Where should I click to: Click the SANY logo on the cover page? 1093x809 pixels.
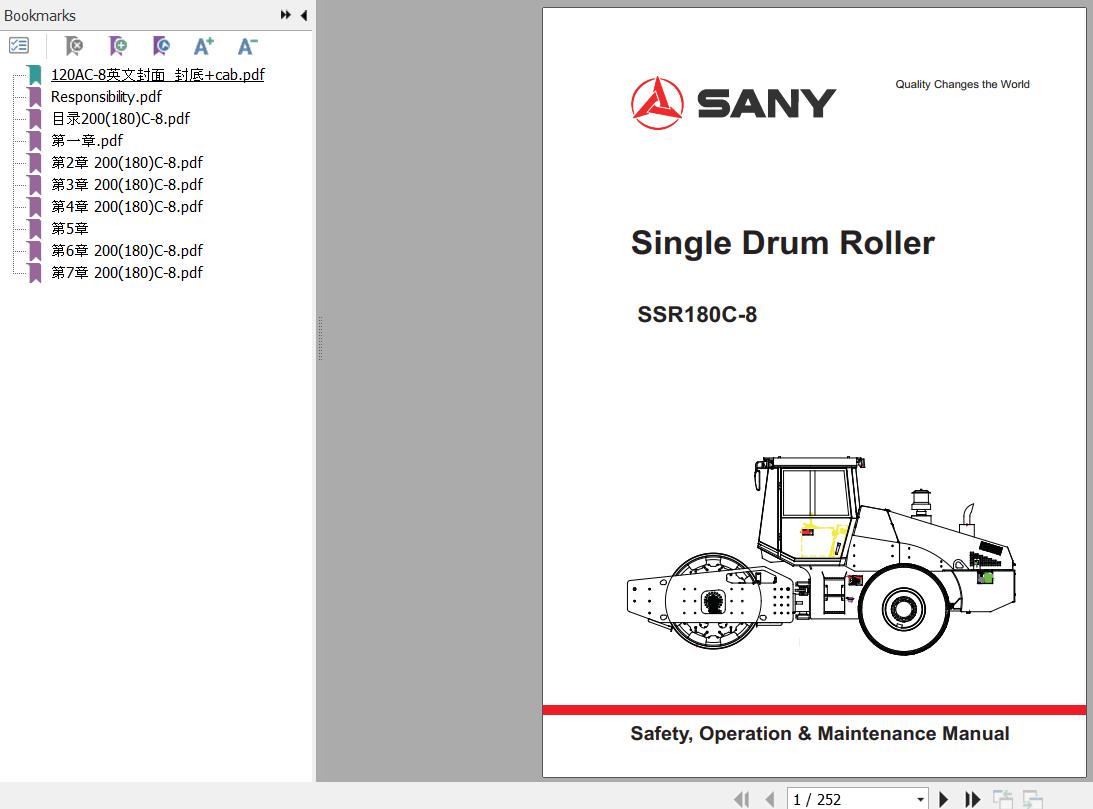click(x=733, y=103)
